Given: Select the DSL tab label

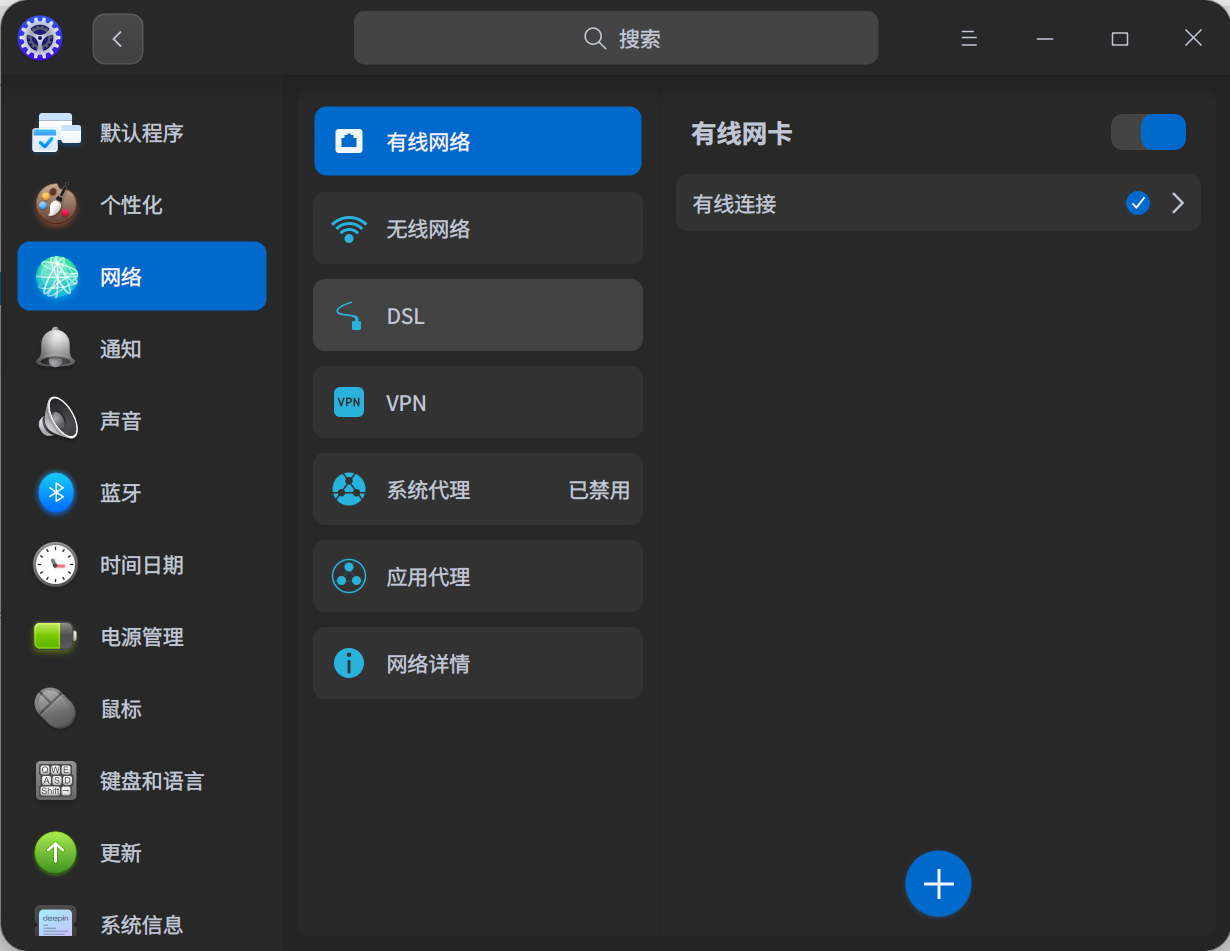Looking at the screenshot, I should (406, 316).
